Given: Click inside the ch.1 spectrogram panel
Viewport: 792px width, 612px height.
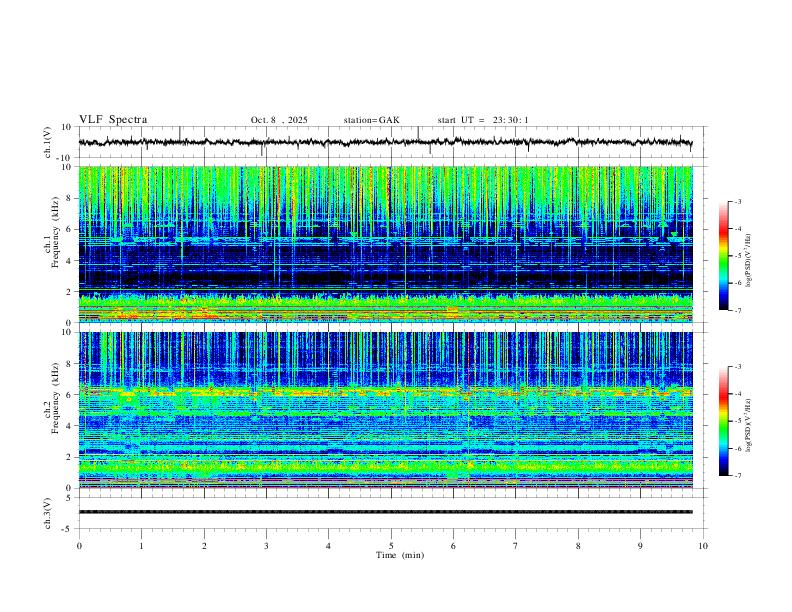Looking at the screenshot, I should [385, 244].
